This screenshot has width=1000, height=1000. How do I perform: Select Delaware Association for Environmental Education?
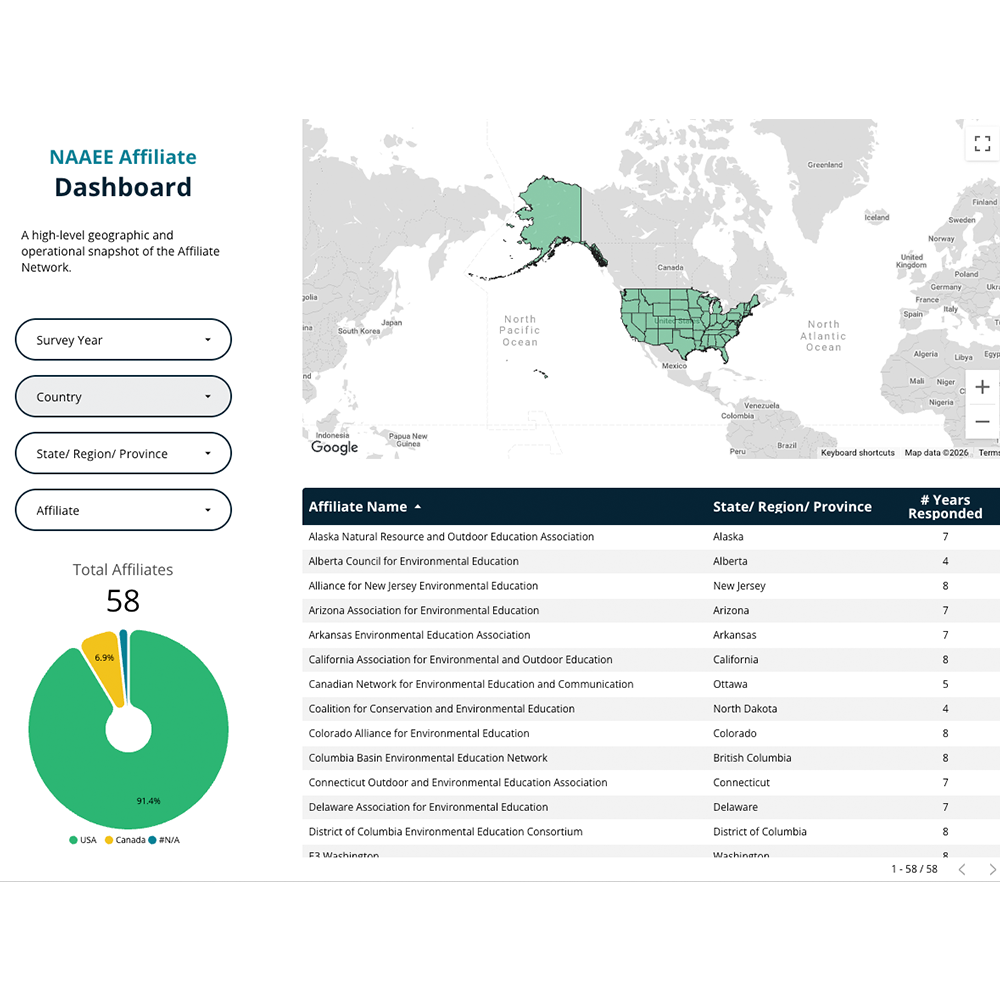(428, 807)
